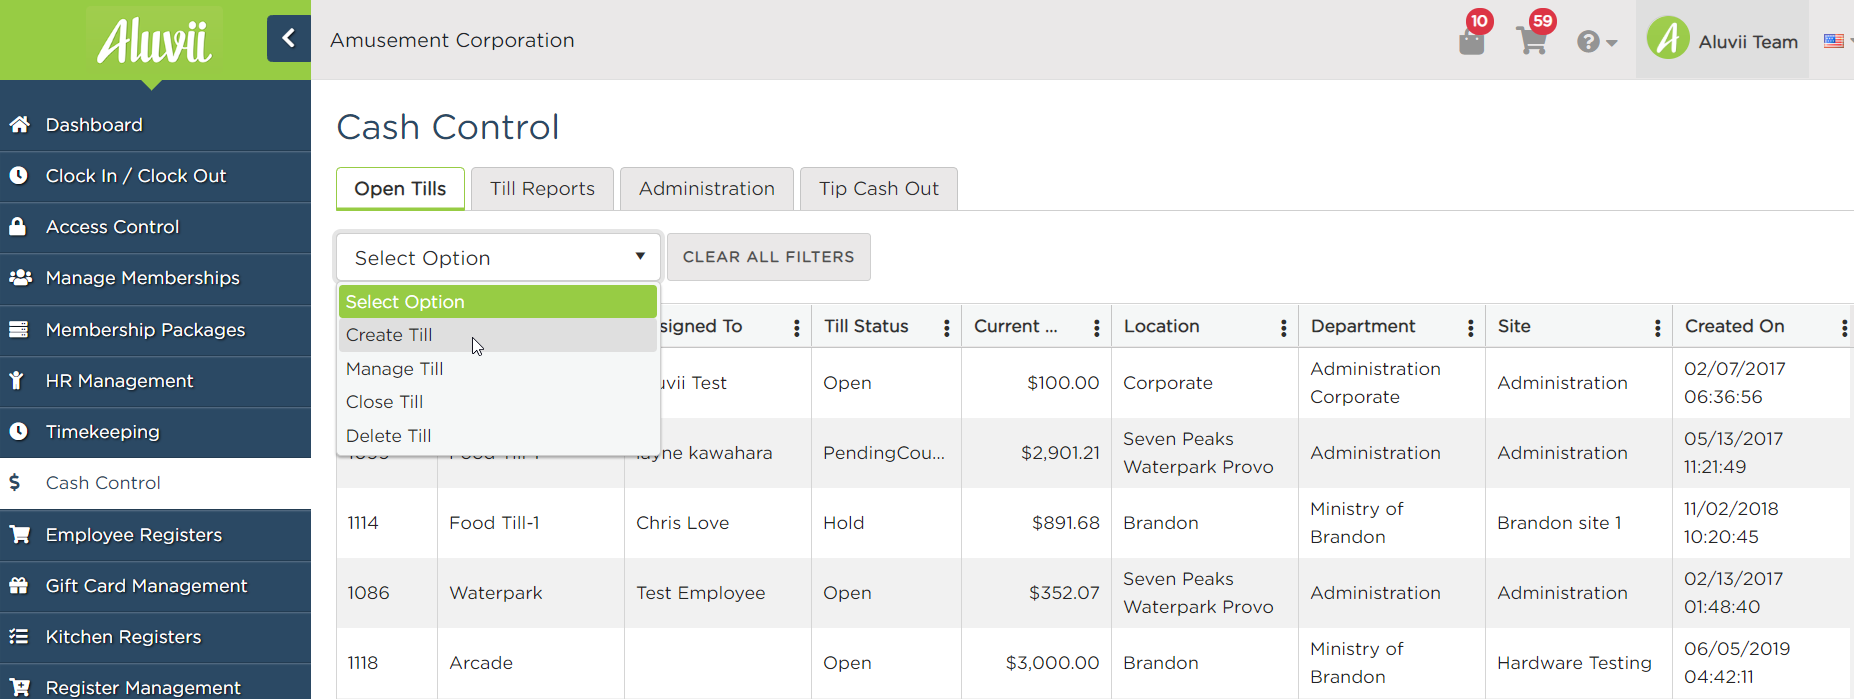Select the till ID 1114 cell
Screen dimensions: 1854x699
tap(387, 523)
